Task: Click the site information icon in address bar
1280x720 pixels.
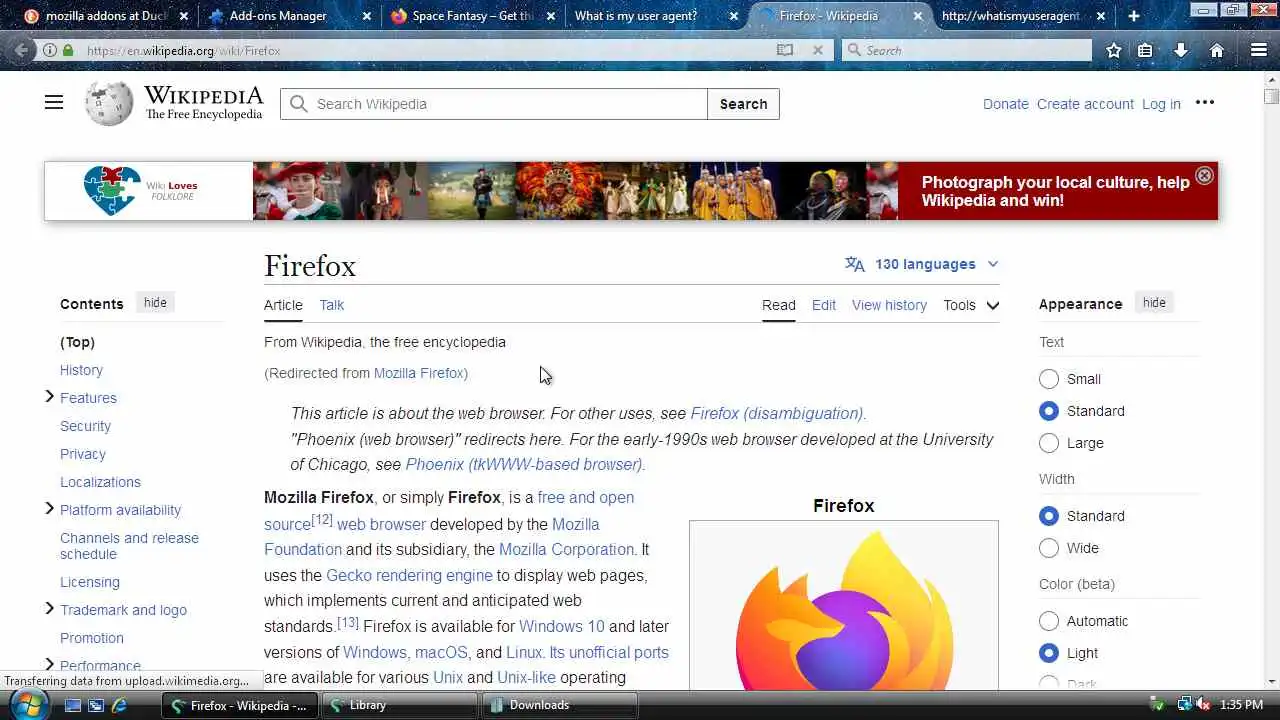Action: (x=49, y=50)
